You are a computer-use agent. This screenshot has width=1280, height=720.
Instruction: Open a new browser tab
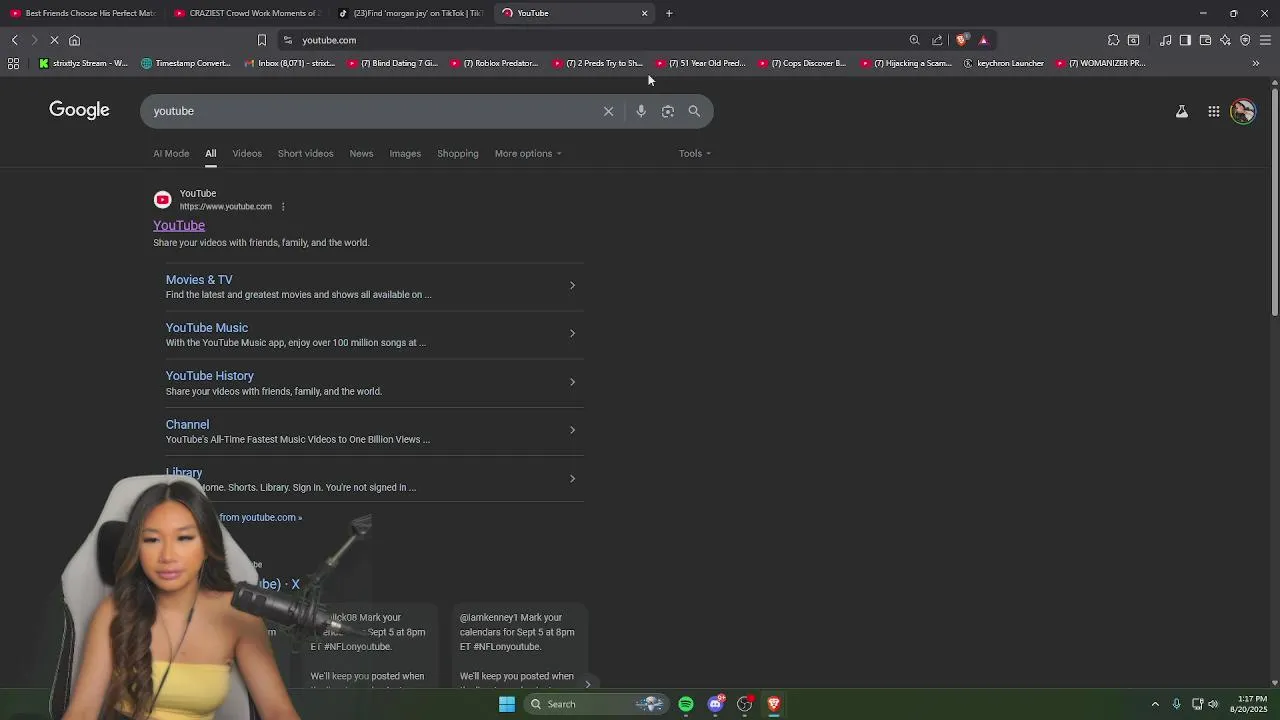coord(669,13)
